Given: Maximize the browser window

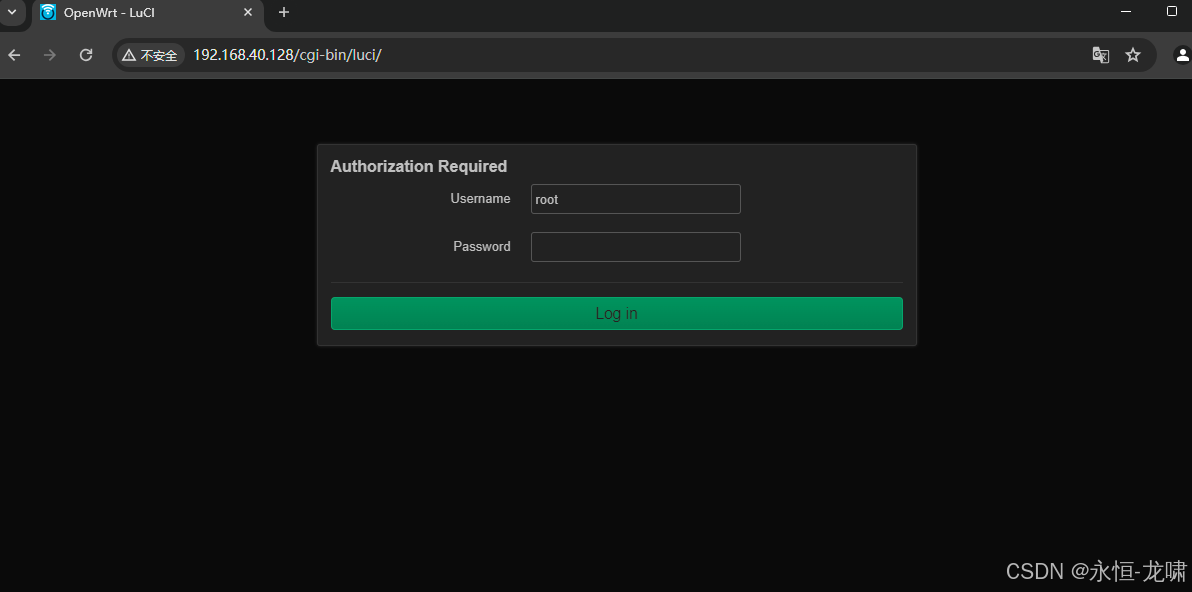Looking at the screenshot, I should coord(1171,11).
